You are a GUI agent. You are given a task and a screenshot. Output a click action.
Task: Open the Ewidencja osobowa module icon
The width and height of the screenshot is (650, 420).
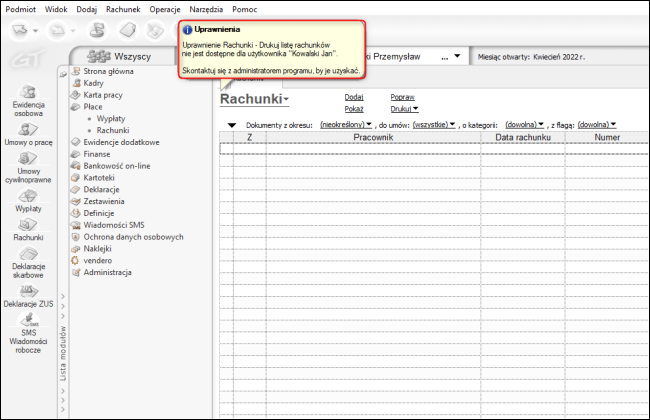28,92
